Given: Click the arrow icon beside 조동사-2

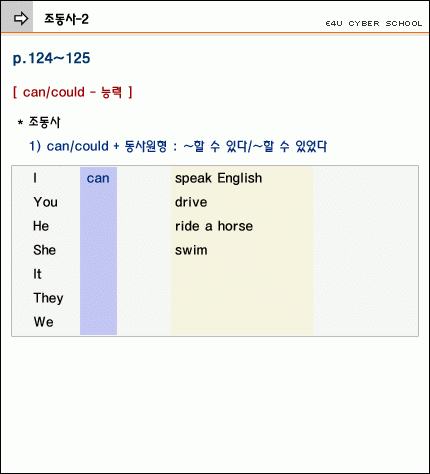Looking at the screenshot, I should [x=21, y=18].
